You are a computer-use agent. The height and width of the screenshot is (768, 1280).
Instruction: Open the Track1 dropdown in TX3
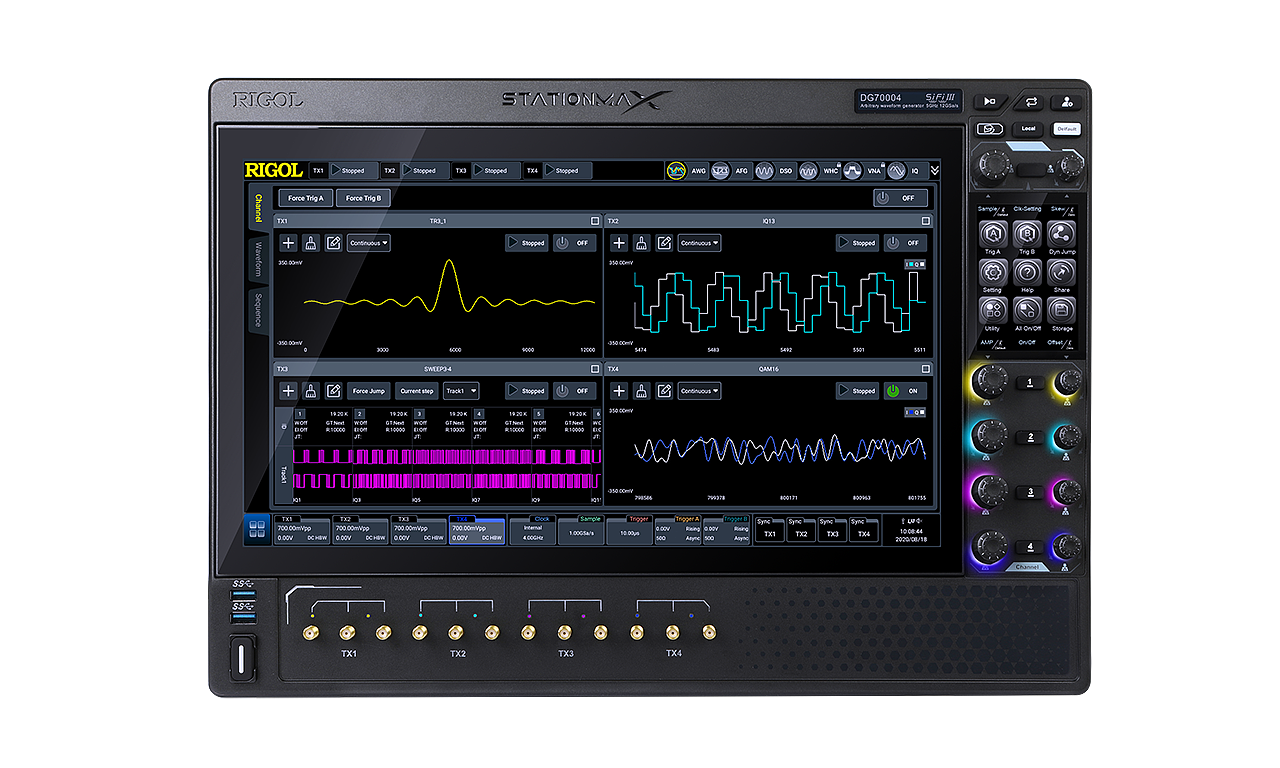[461, 391]
